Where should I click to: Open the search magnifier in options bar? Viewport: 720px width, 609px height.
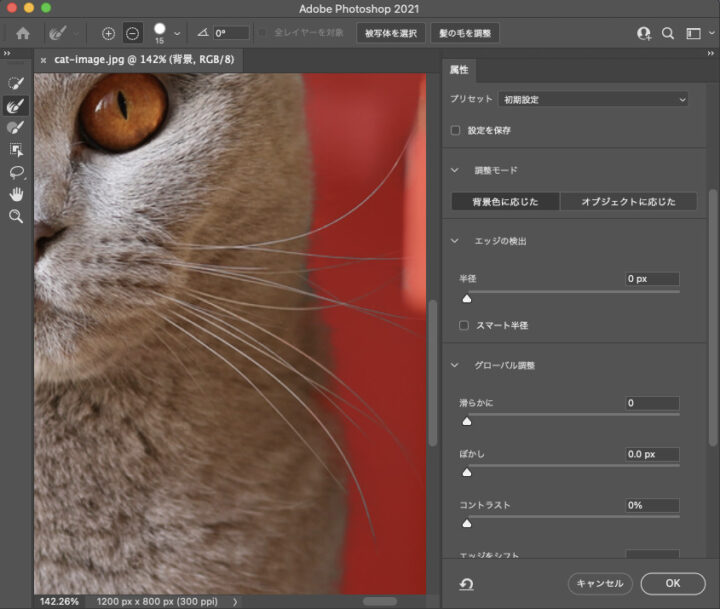coord(668,34)
